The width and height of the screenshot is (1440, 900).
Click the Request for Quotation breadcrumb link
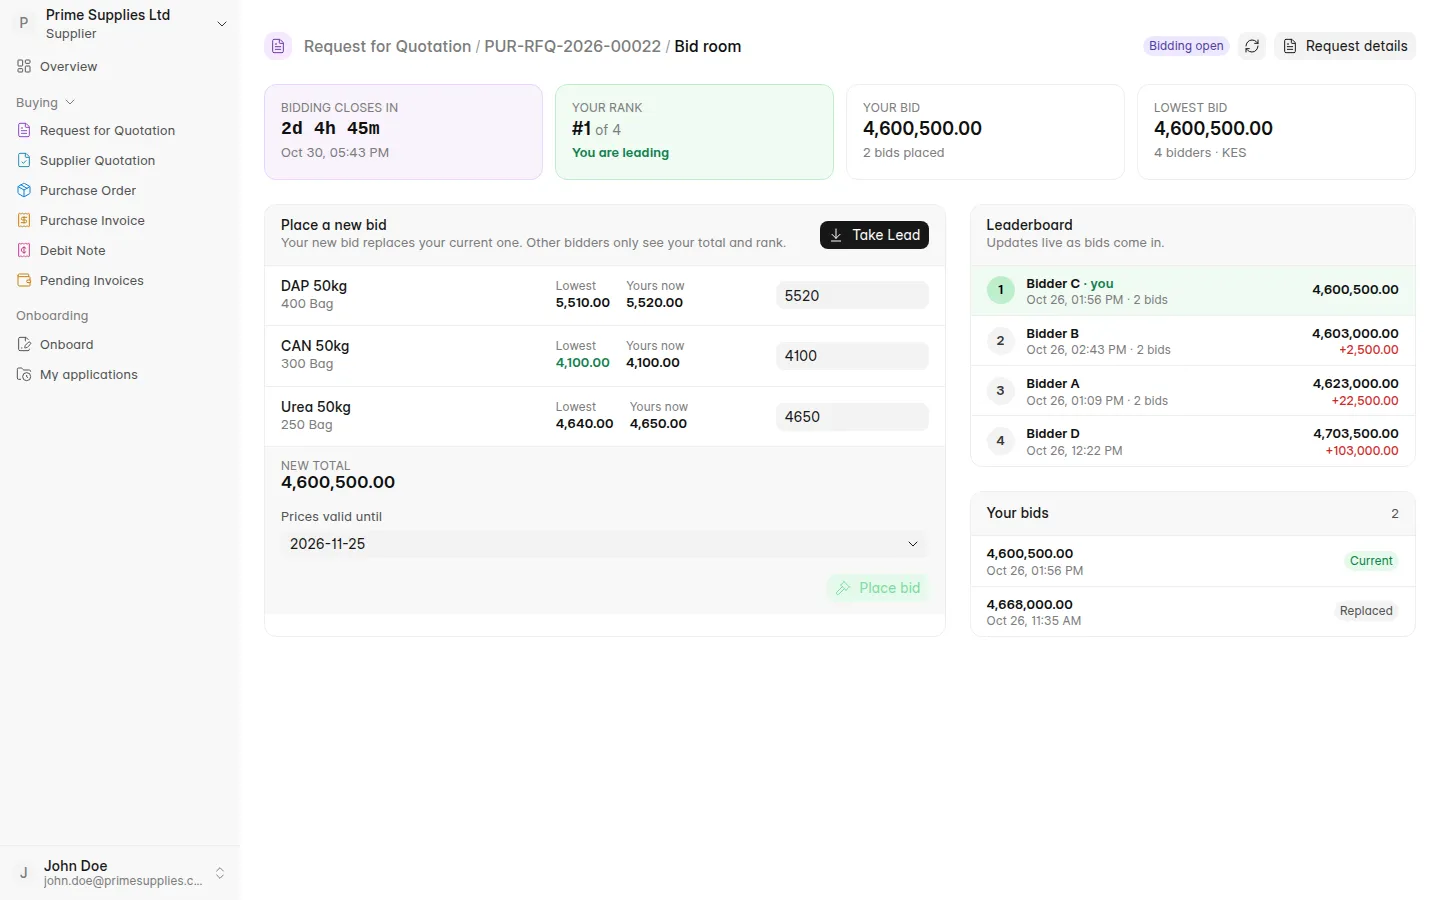tap(387, 47)
